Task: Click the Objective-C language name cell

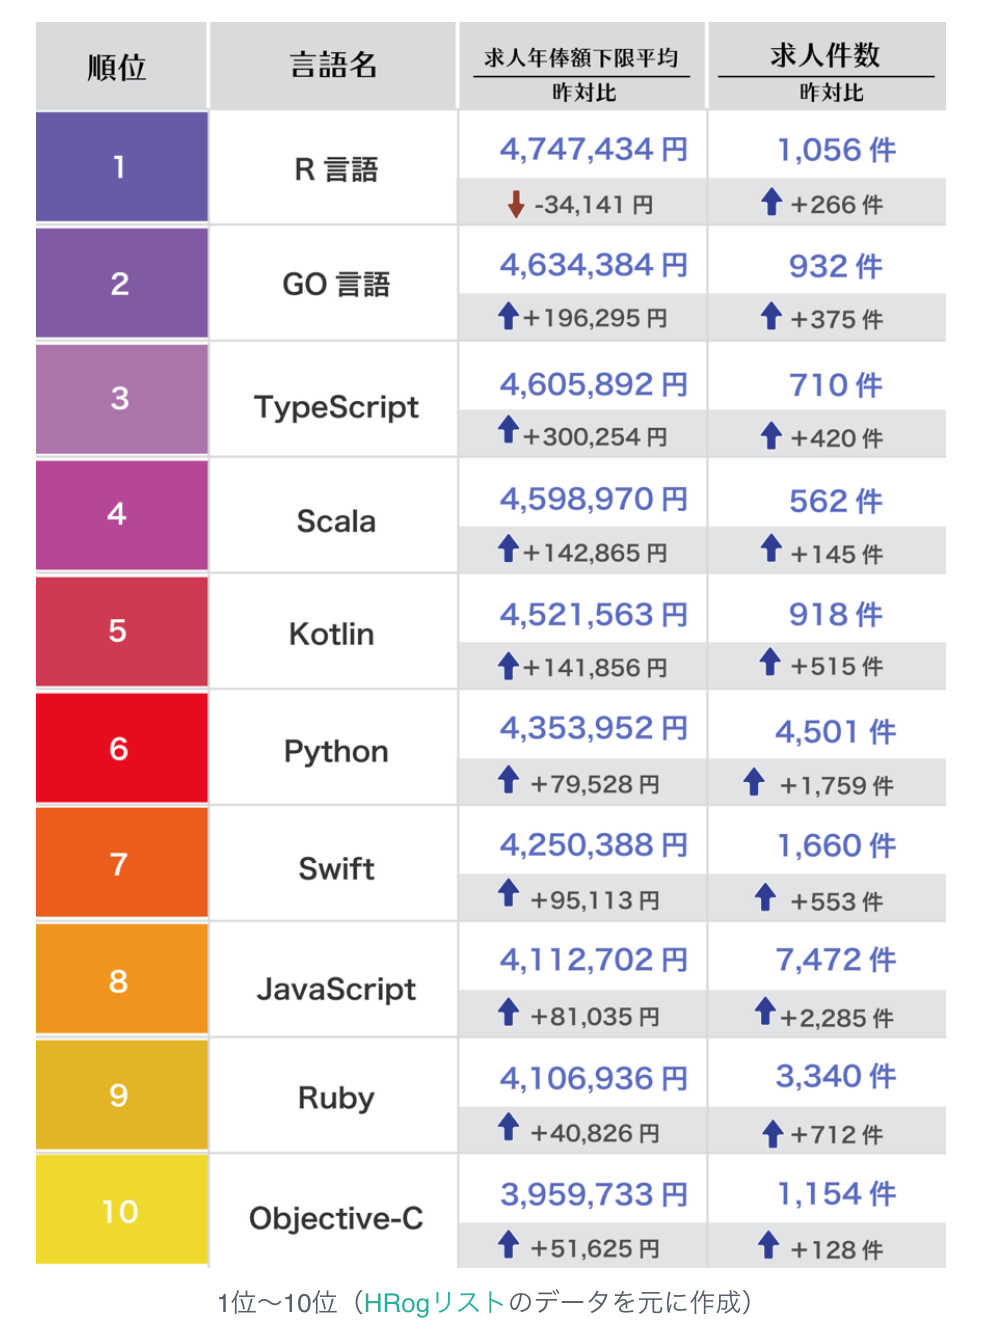Action: 336,1218
